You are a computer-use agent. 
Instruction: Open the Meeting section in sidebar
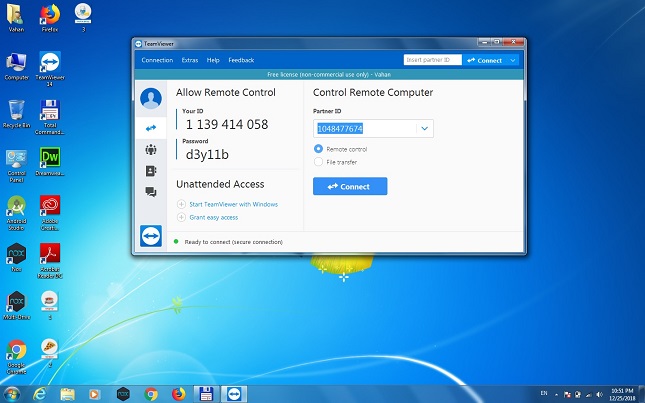coord(151,150)
